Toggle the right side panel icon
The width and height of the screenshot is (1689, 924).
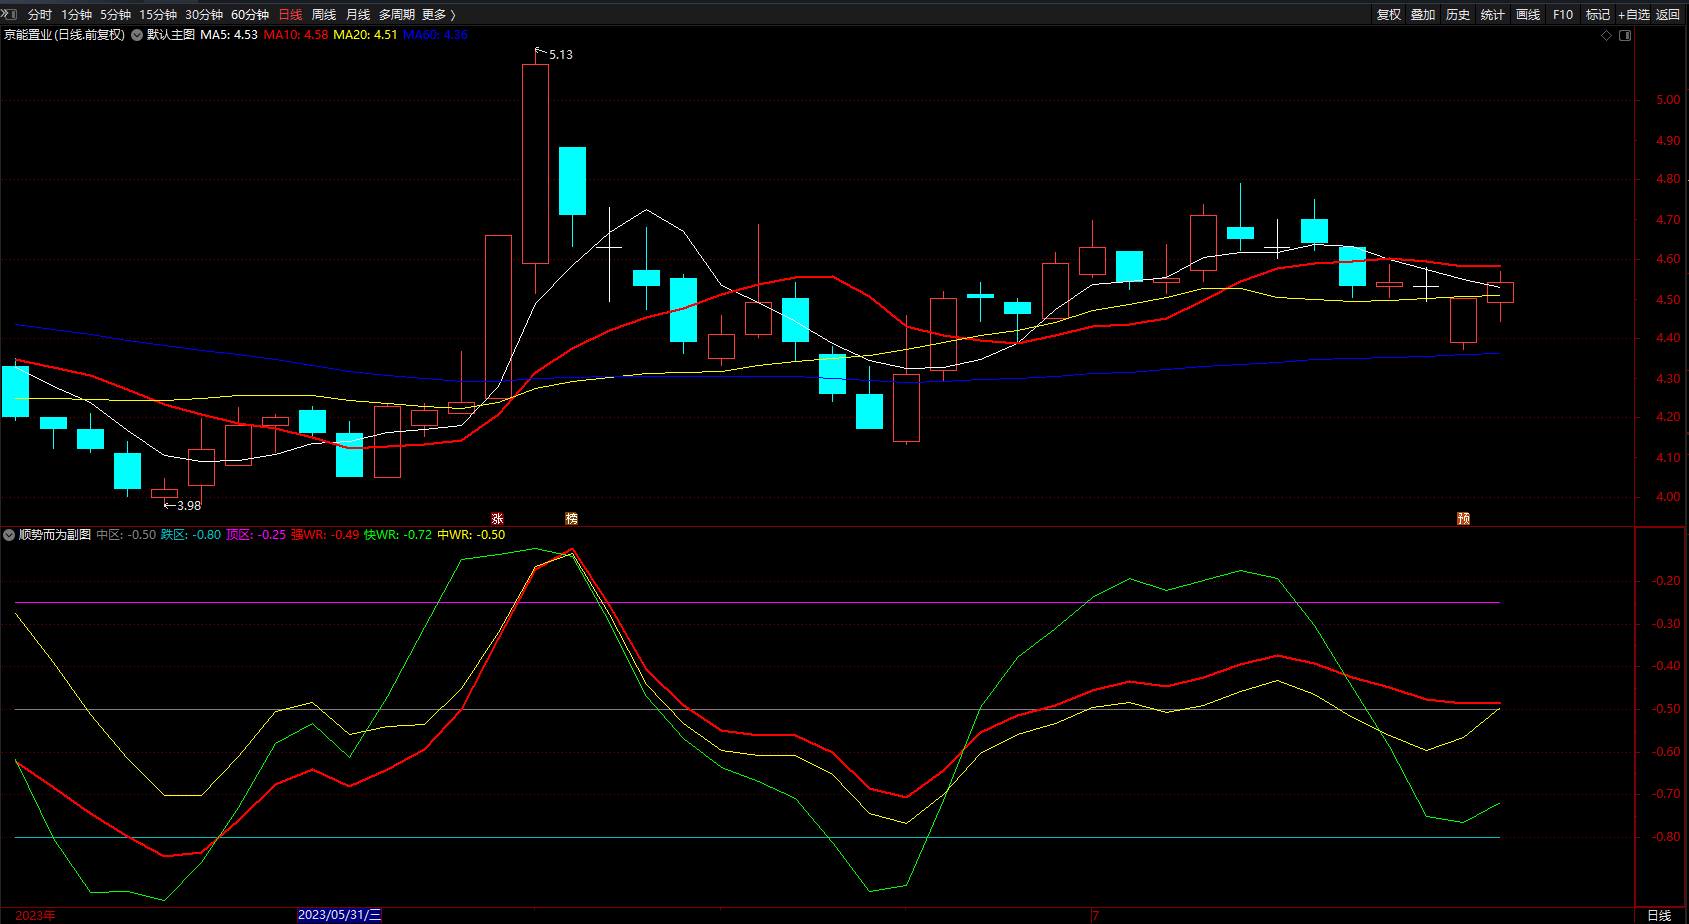(1625, 35)
